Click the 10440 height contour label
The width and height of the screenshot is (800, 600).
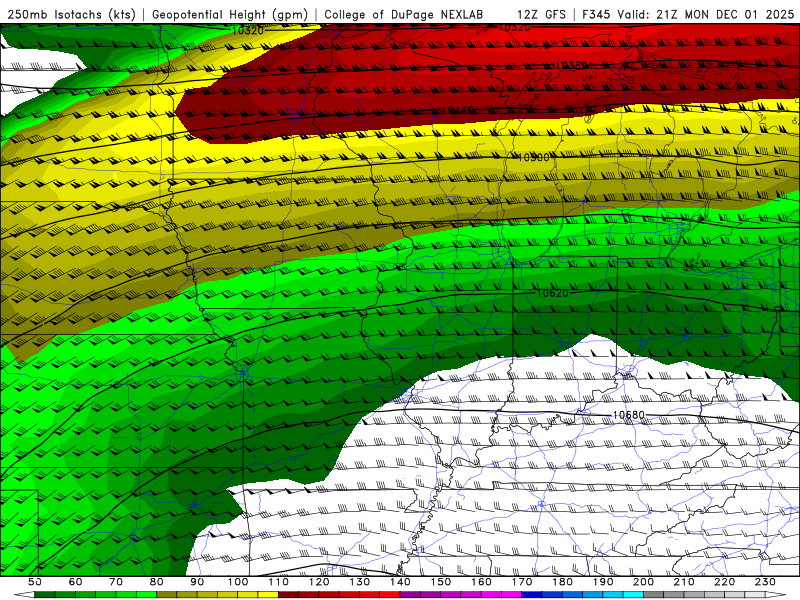(457, 110)
